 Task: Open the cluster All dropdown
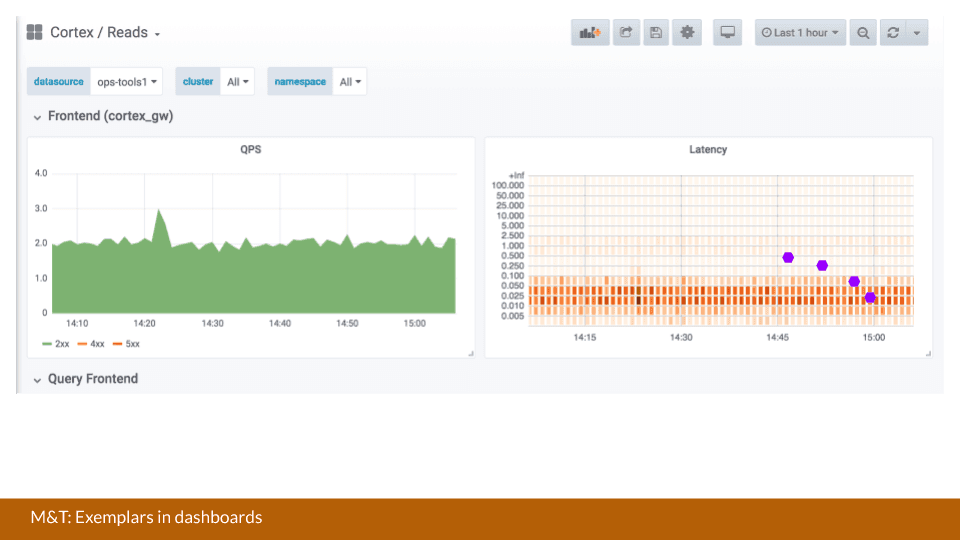(237, 81)
